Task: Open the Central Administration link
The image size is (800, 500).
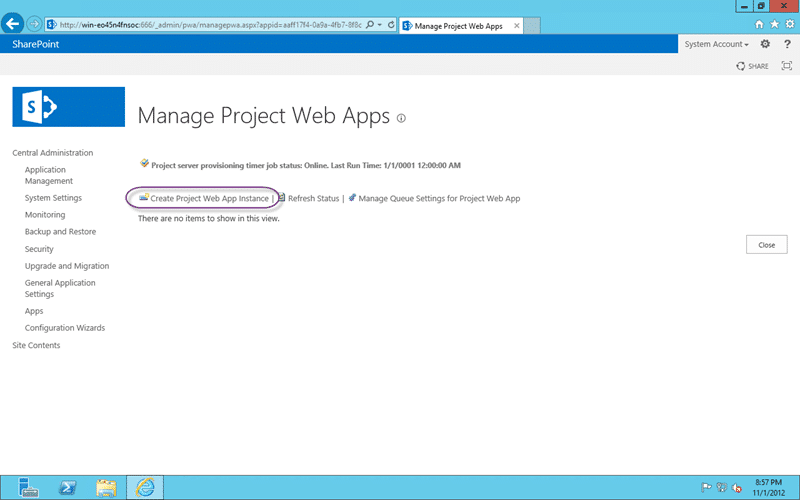Action: tap(53, 153)
